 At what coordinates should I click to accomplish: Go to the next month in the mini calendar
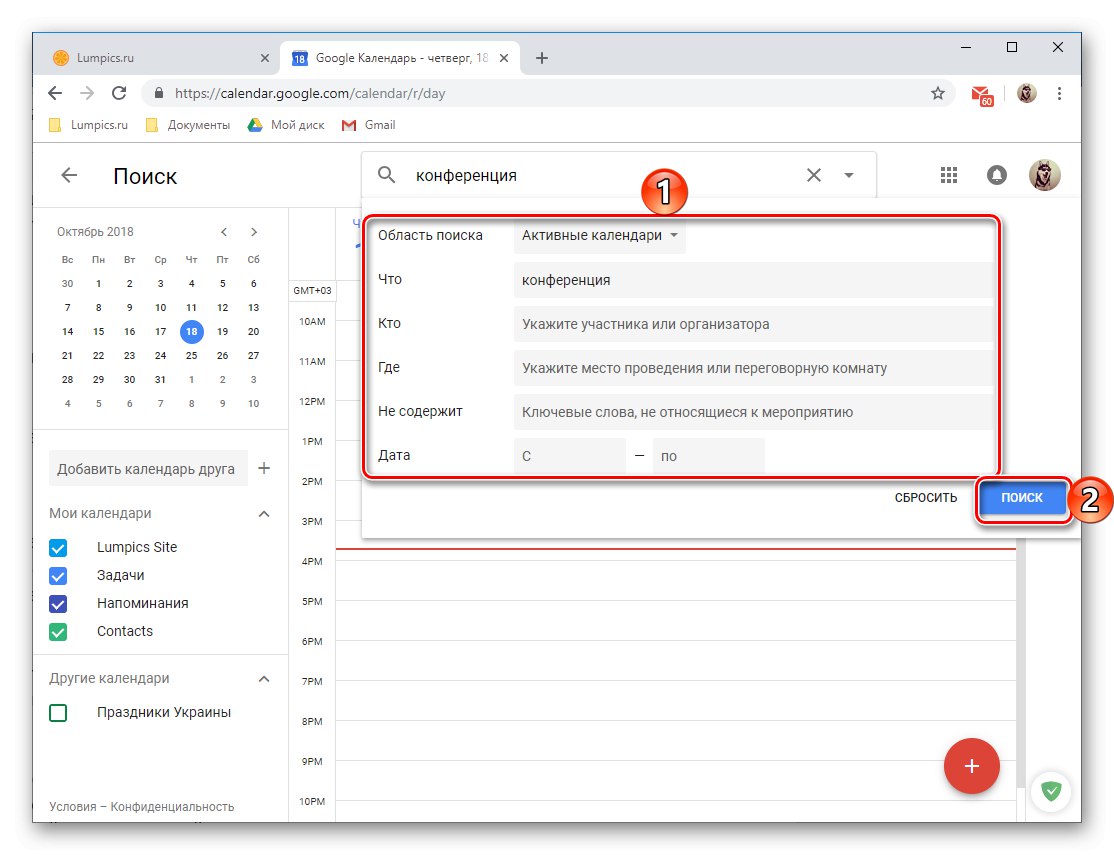253,231
